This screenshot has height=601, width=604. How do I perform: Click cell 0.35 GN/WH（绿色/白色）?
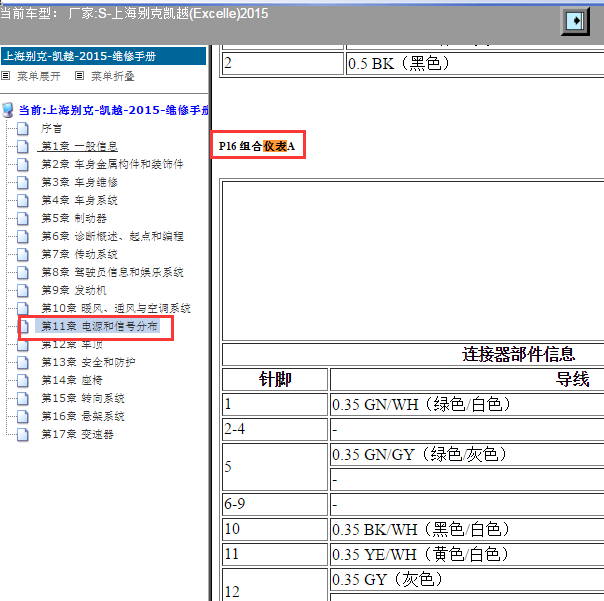467,405
